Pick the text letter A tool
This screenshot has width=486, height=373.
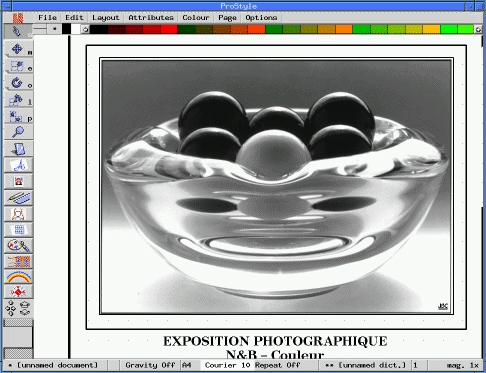(18, 165)
